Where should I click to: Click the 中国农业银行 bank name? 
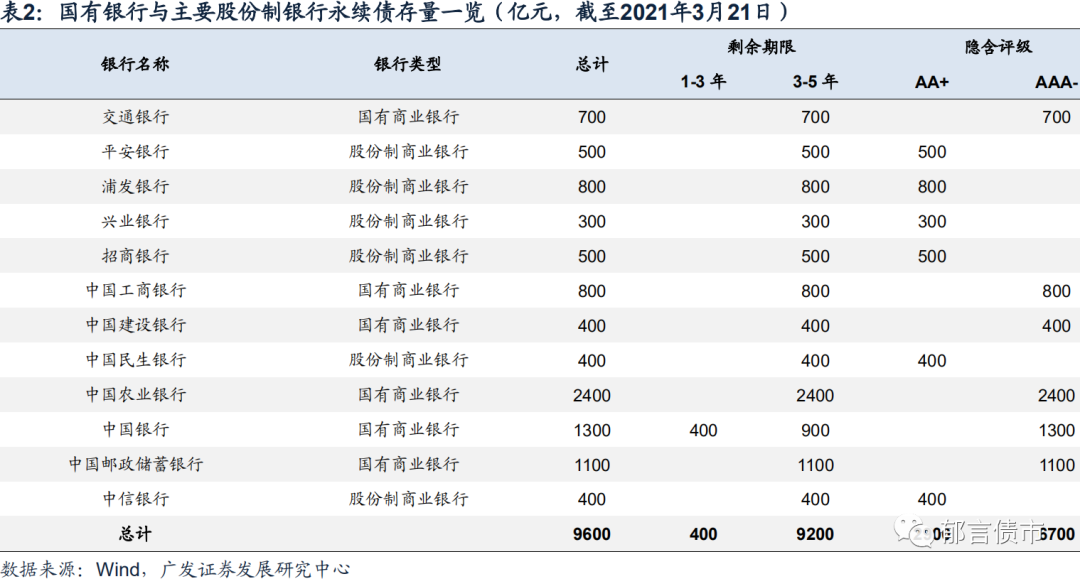pyautogui.click(x=135, y=394)
